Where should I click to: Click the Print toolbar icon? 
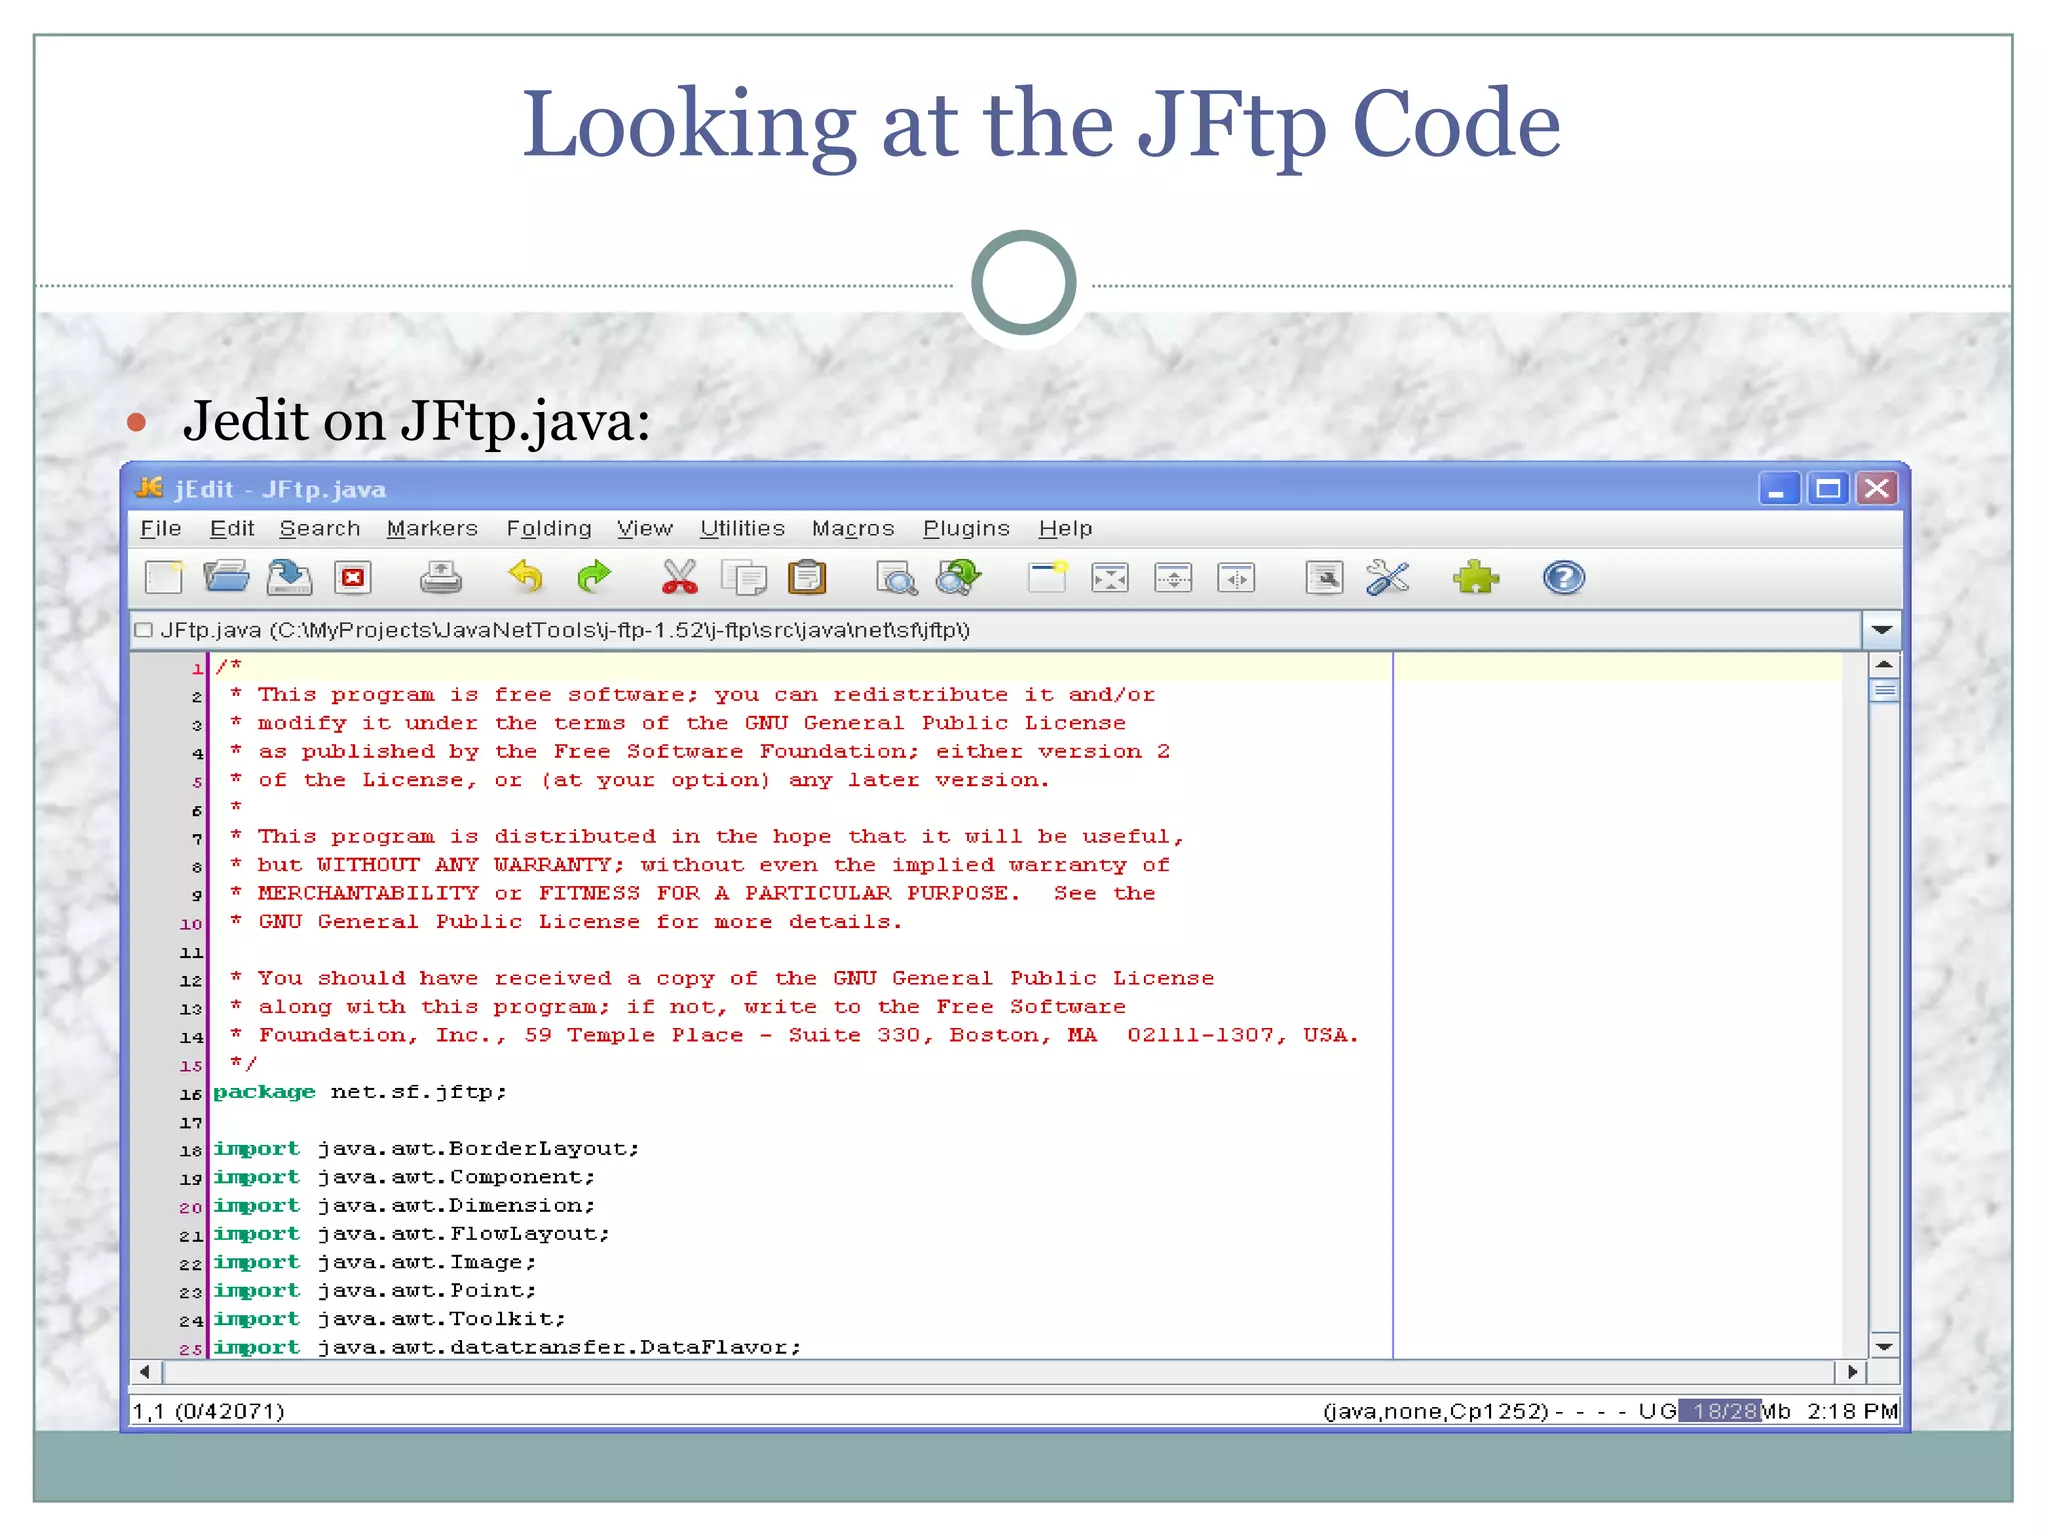[440, 577]
